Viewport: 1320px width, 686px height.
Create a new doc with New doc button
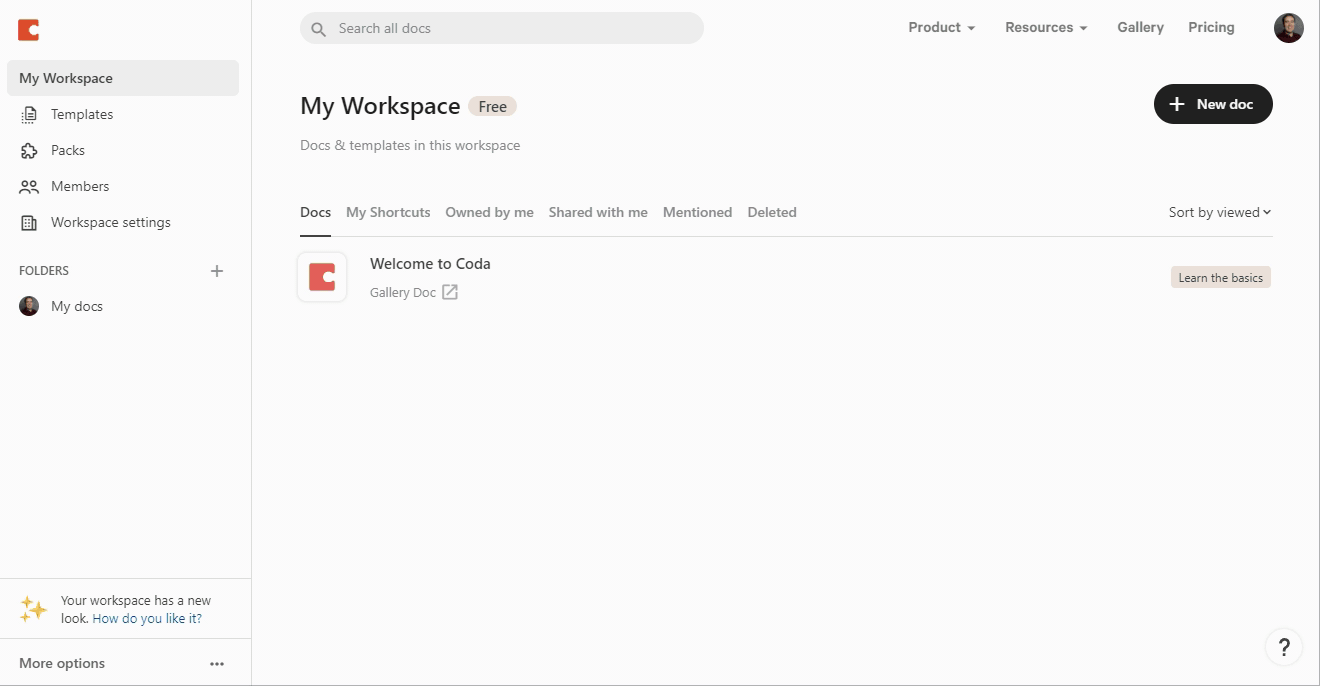(1213, 104)
